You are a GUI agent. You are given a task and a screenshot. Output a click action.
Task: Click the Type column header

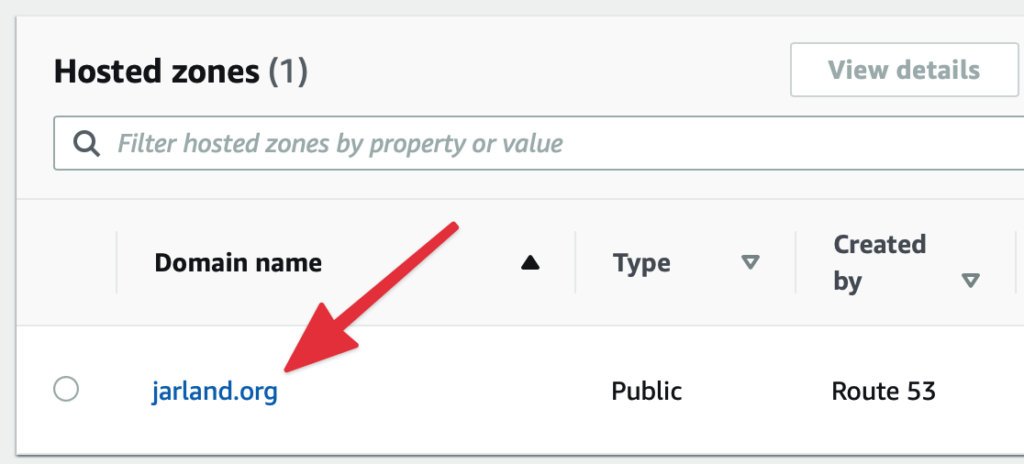pyautogui.click(x=642, y=263)
